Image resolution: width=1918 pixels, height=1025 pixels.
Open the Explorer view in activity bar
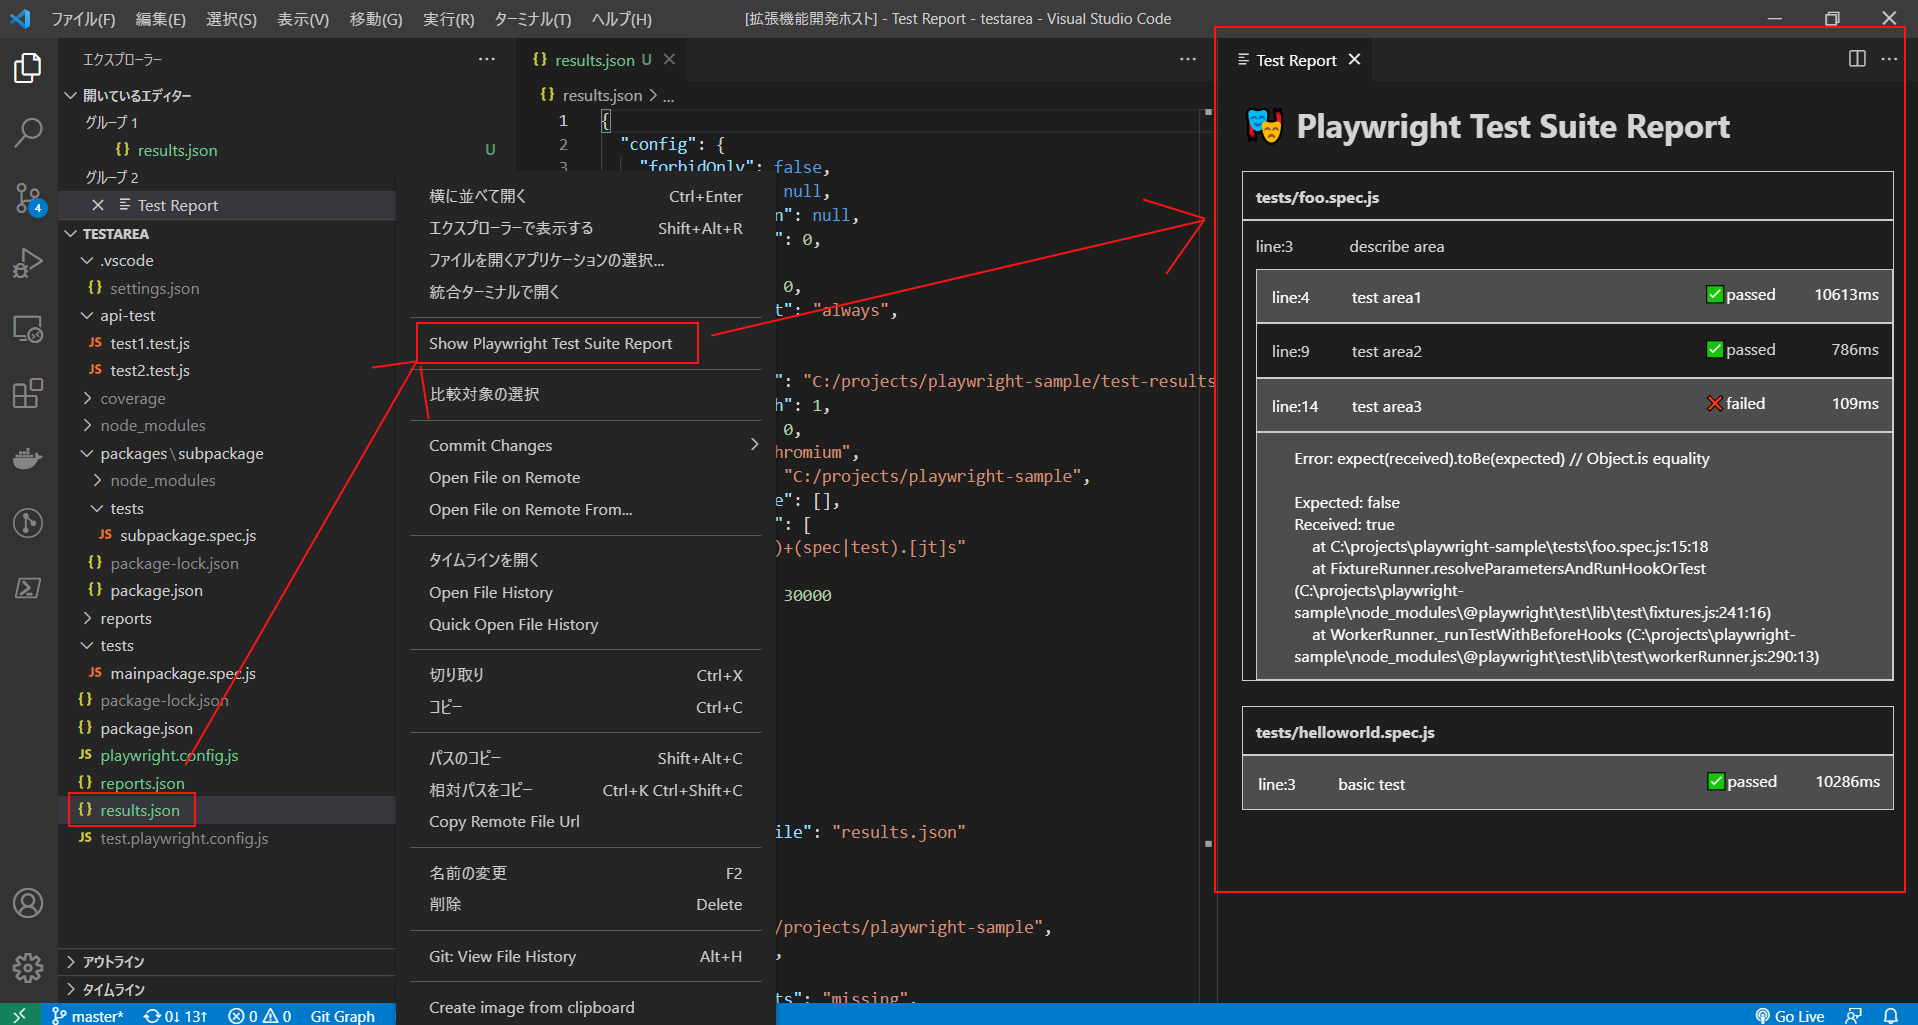[28, 68]
